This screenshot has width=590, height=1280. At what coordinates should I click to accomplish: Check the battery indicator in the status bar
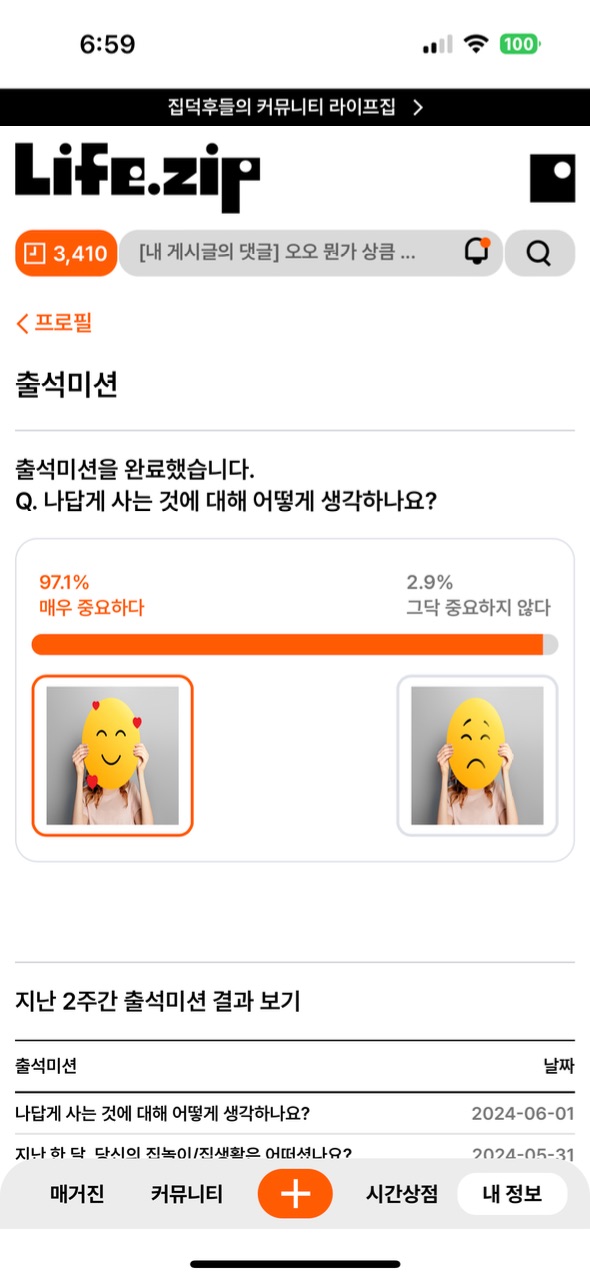[x=520, y=44]
